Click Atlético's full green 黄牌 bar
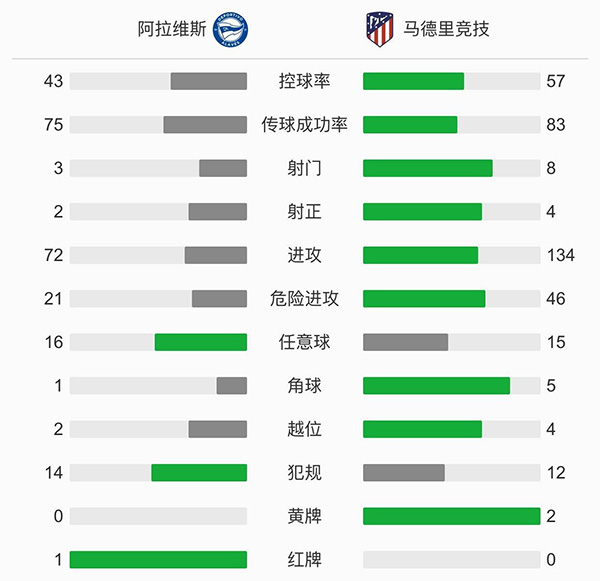Screen dimensions: 600x581 click(451, 516)
